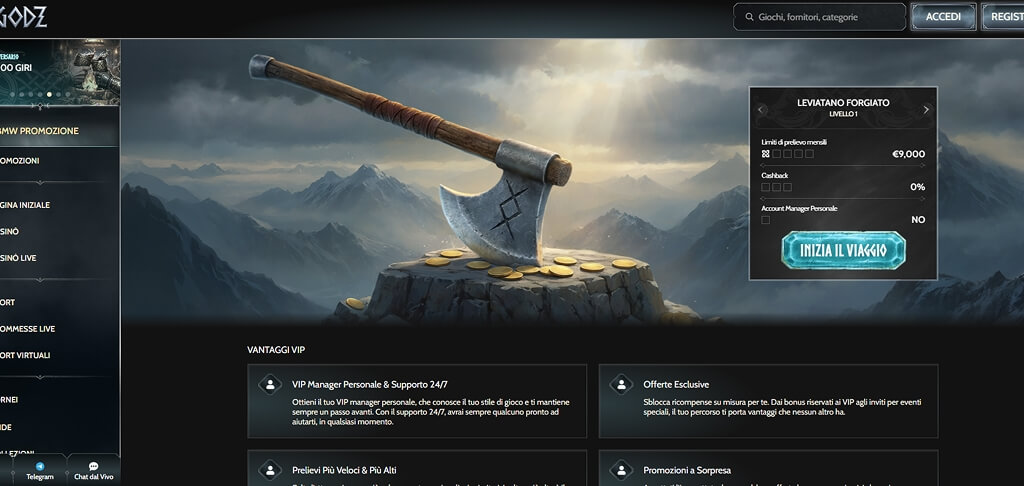
Task: Open Chat dal Vivo speech bubble icon
Action: [x=93, y=466]
